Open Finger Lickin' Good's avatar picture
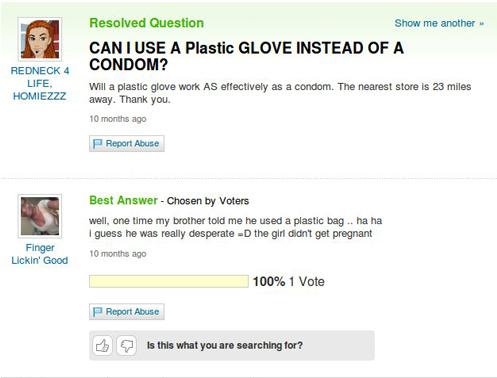This screenshot has height=378, width=497. point(40,216)
